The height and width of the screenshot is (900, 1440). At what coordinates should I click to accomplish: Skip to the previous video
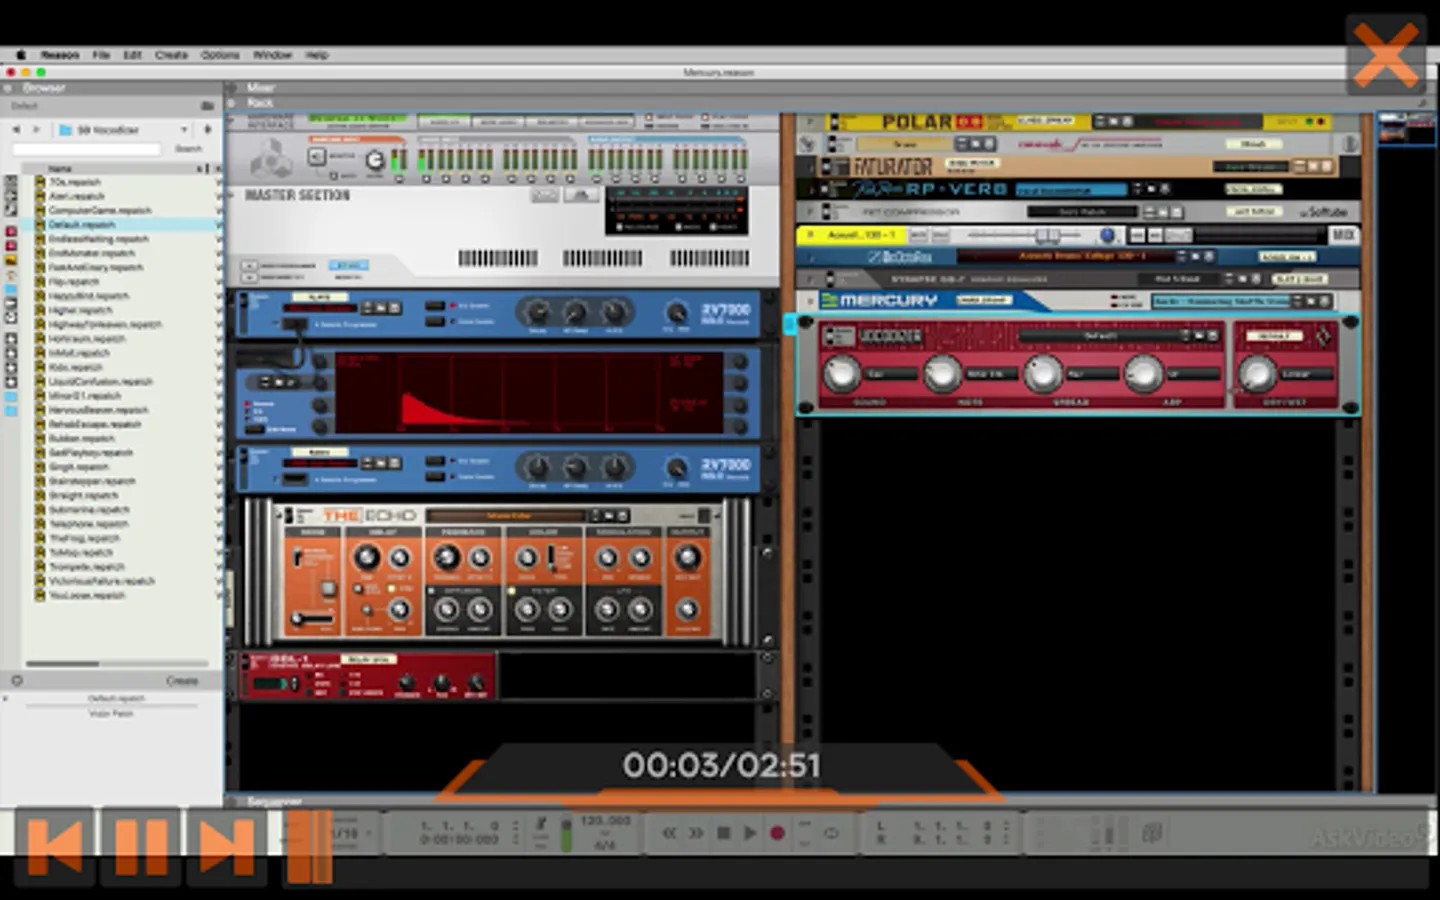pyautogui.click(x=55, y=846)
